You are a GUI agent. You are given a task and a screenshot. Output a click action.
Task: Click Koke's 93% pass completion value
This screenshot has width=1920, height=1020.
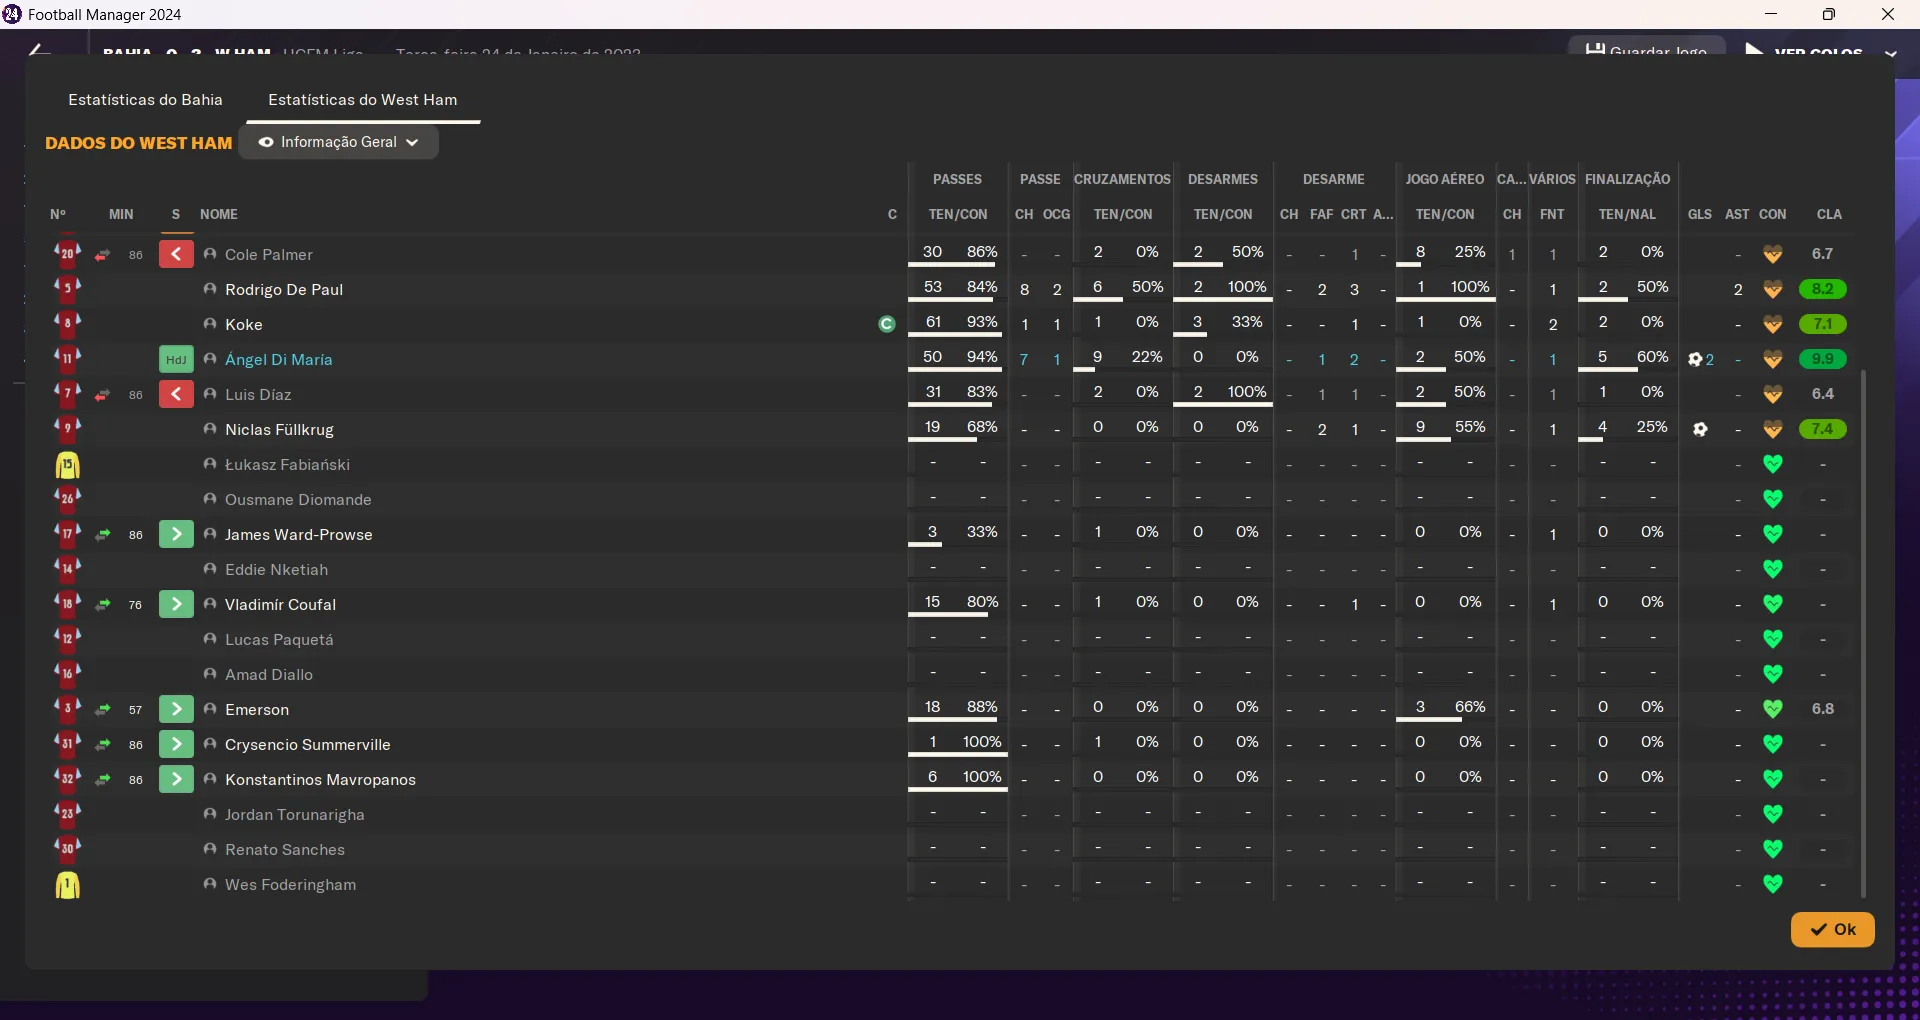coord(982,321)
